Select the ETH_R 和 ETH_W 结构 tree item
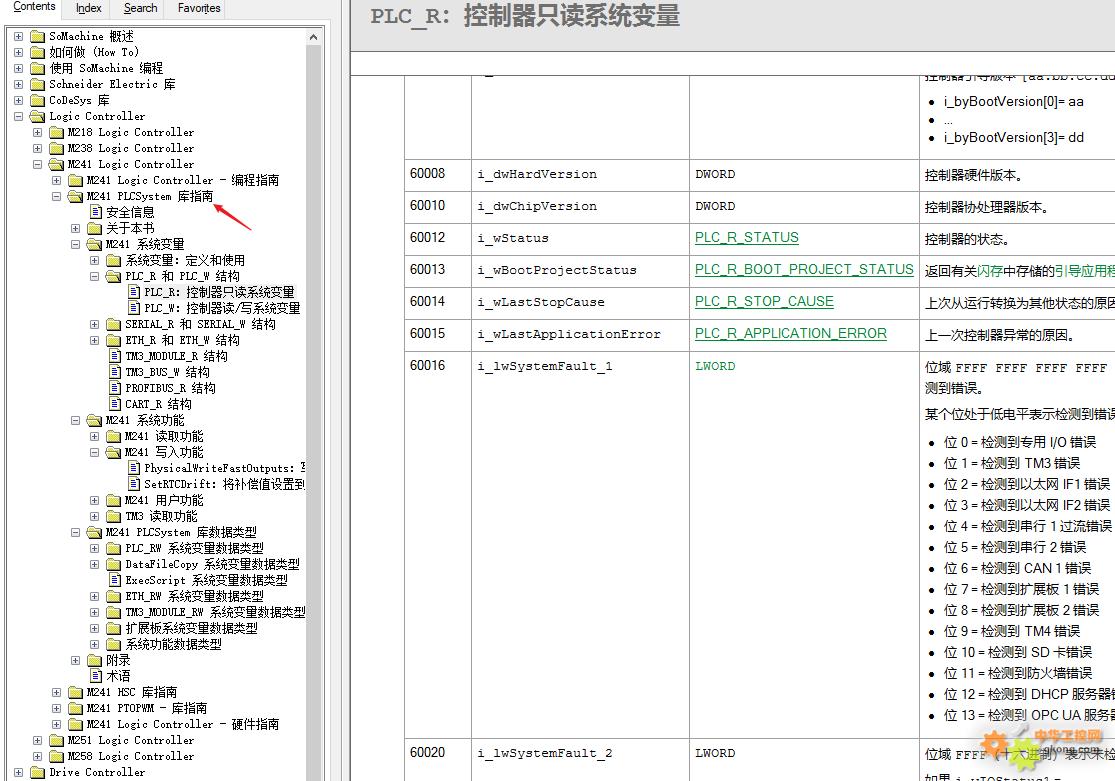Screen dimensions: 1115x781 tap(182, 340)
